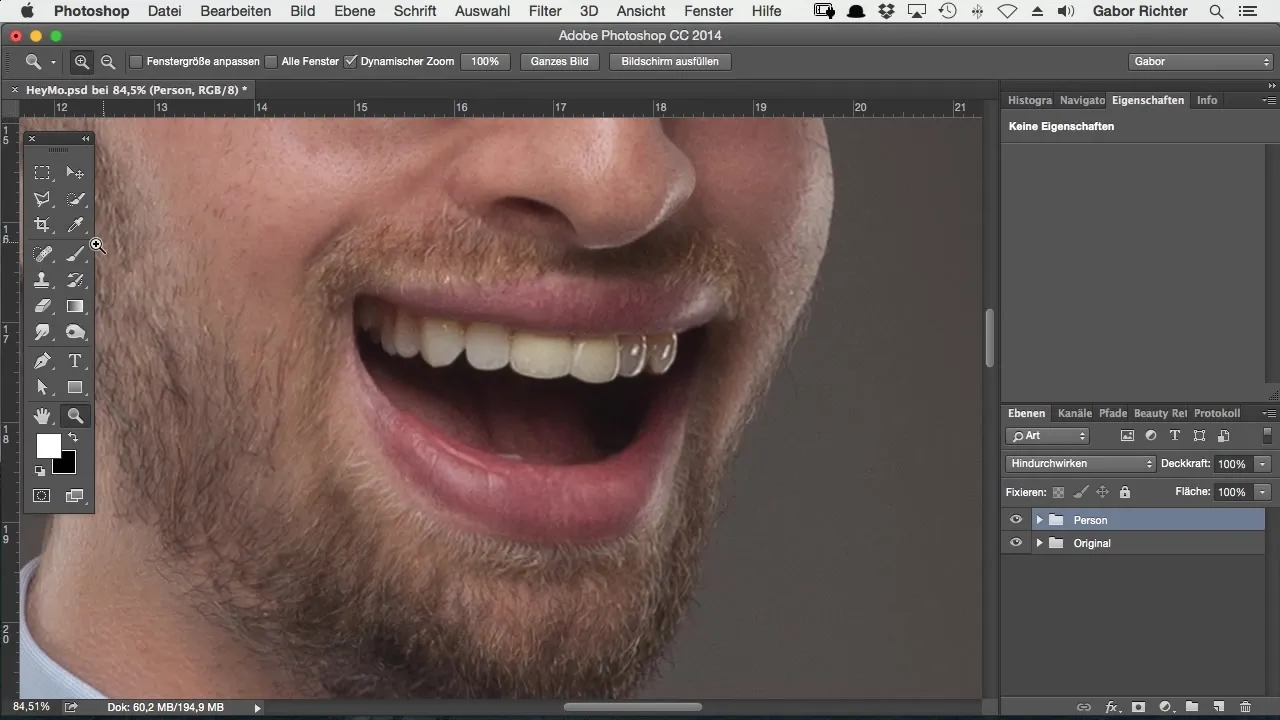The image size is (1280, 720).
Task: Click the Ganzes Bild button
Action: 560,61
